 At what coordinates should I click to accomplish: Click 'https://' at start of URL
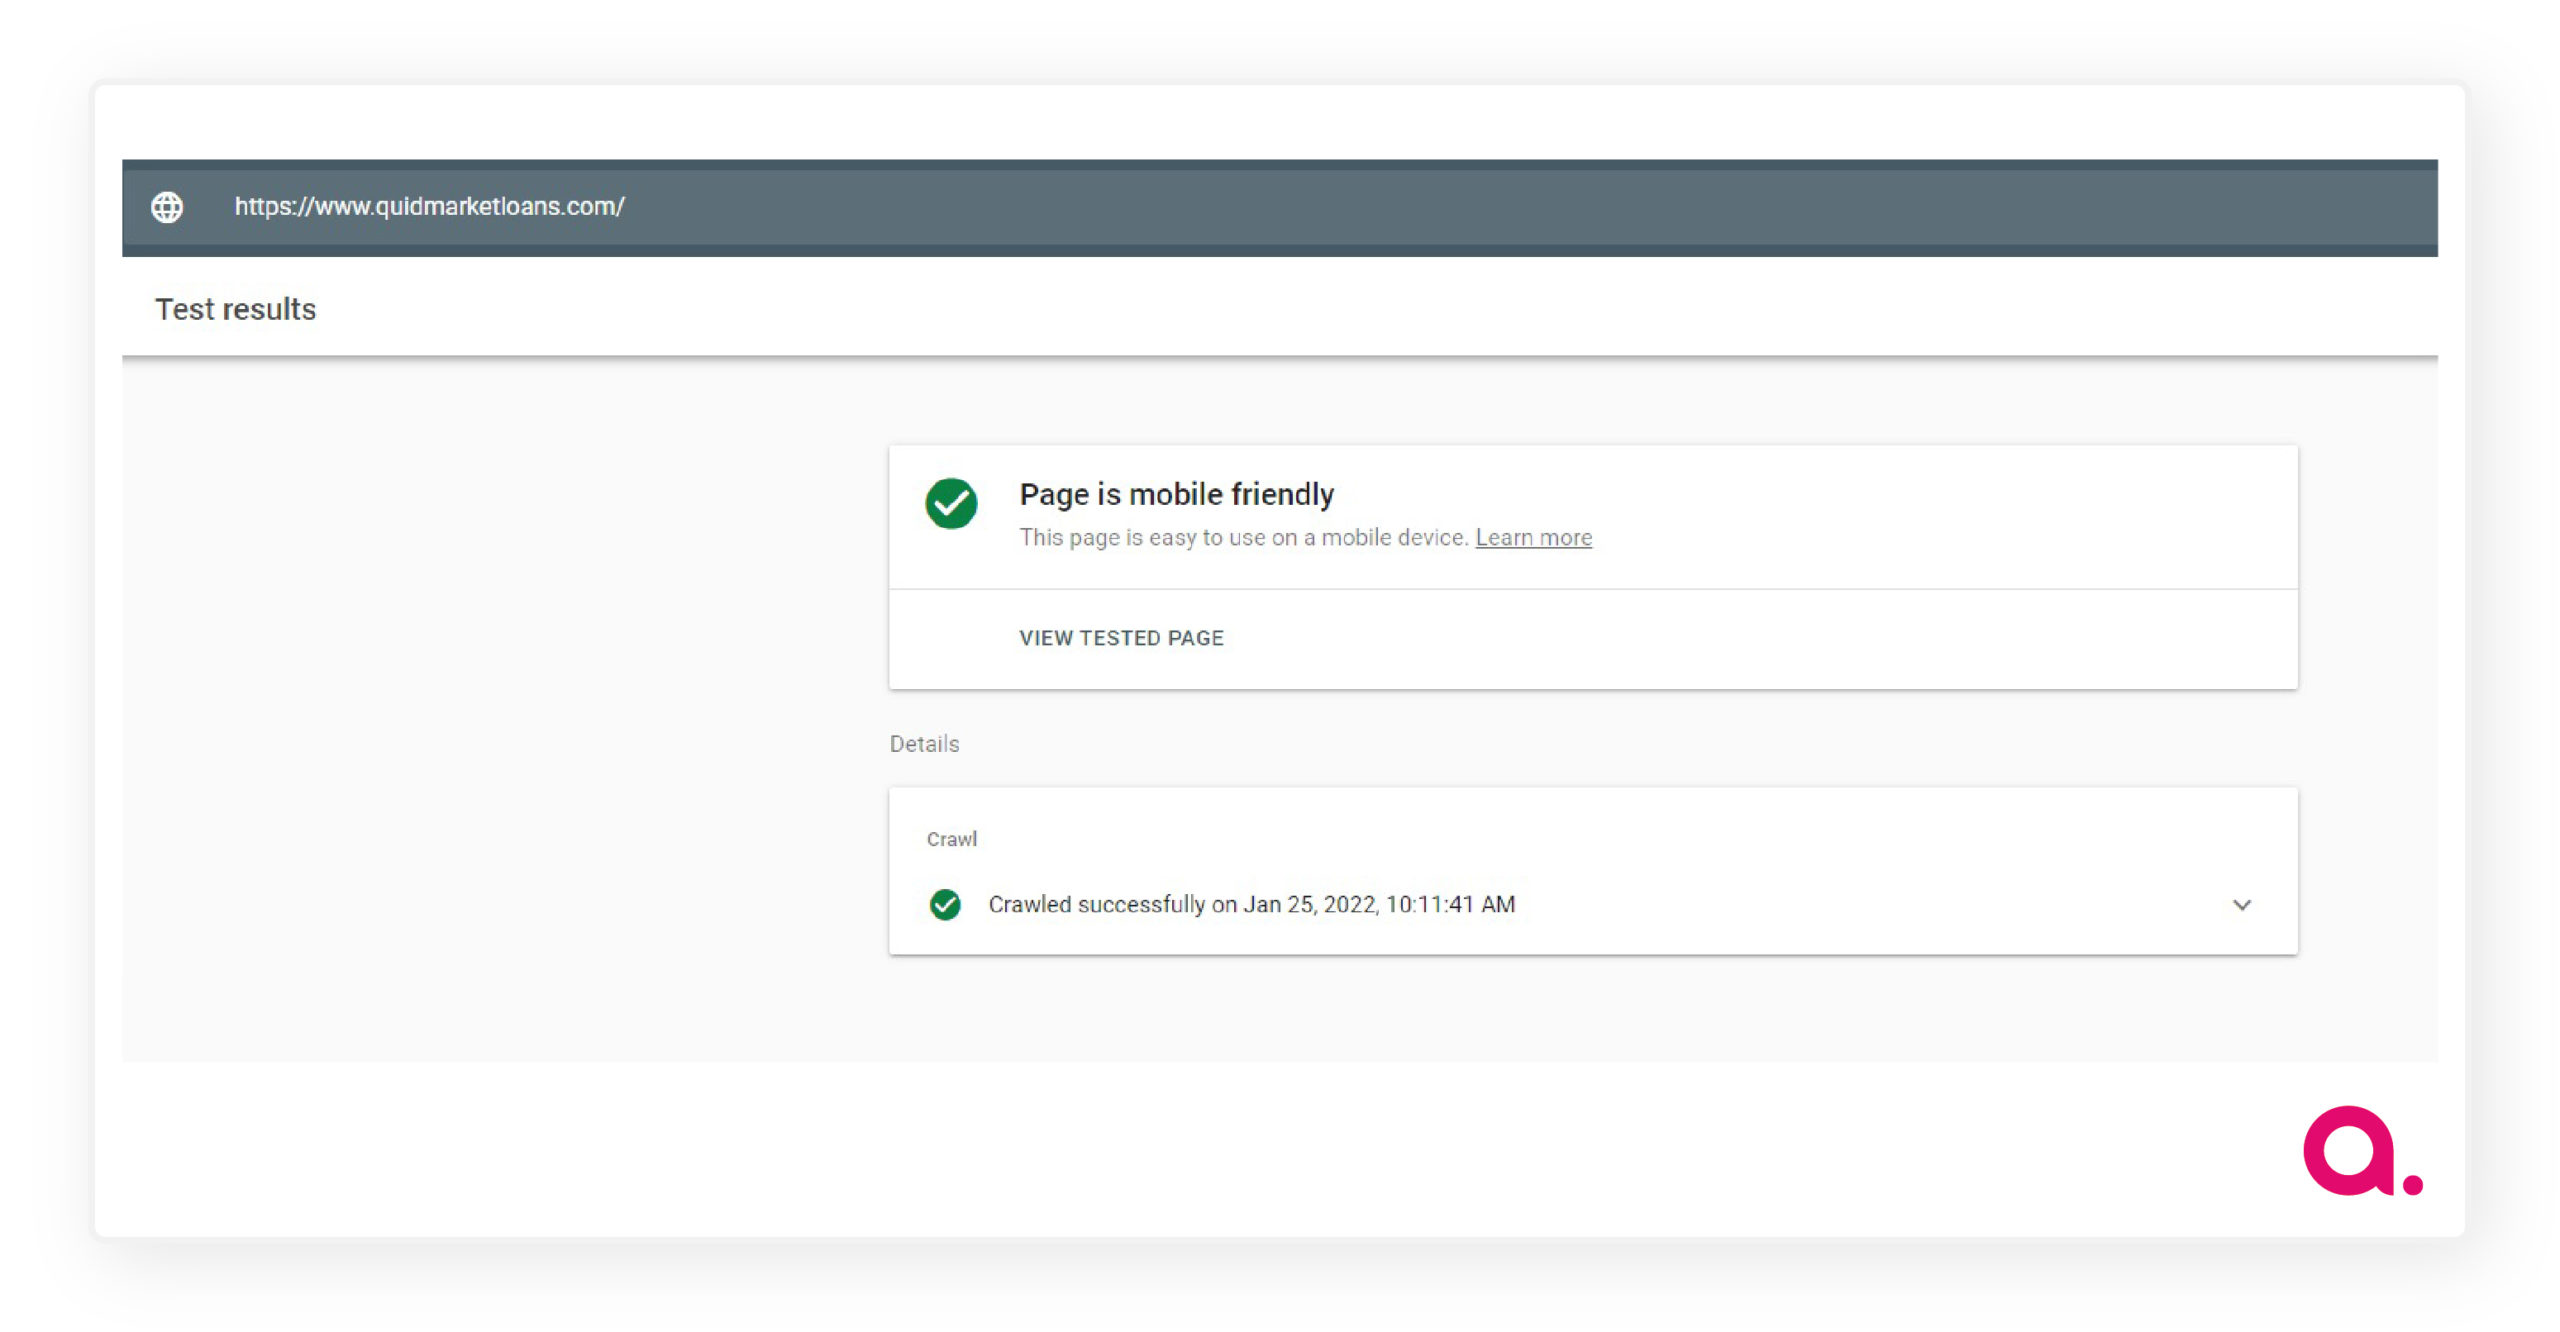pyautogui.click(x=272, y=207)
